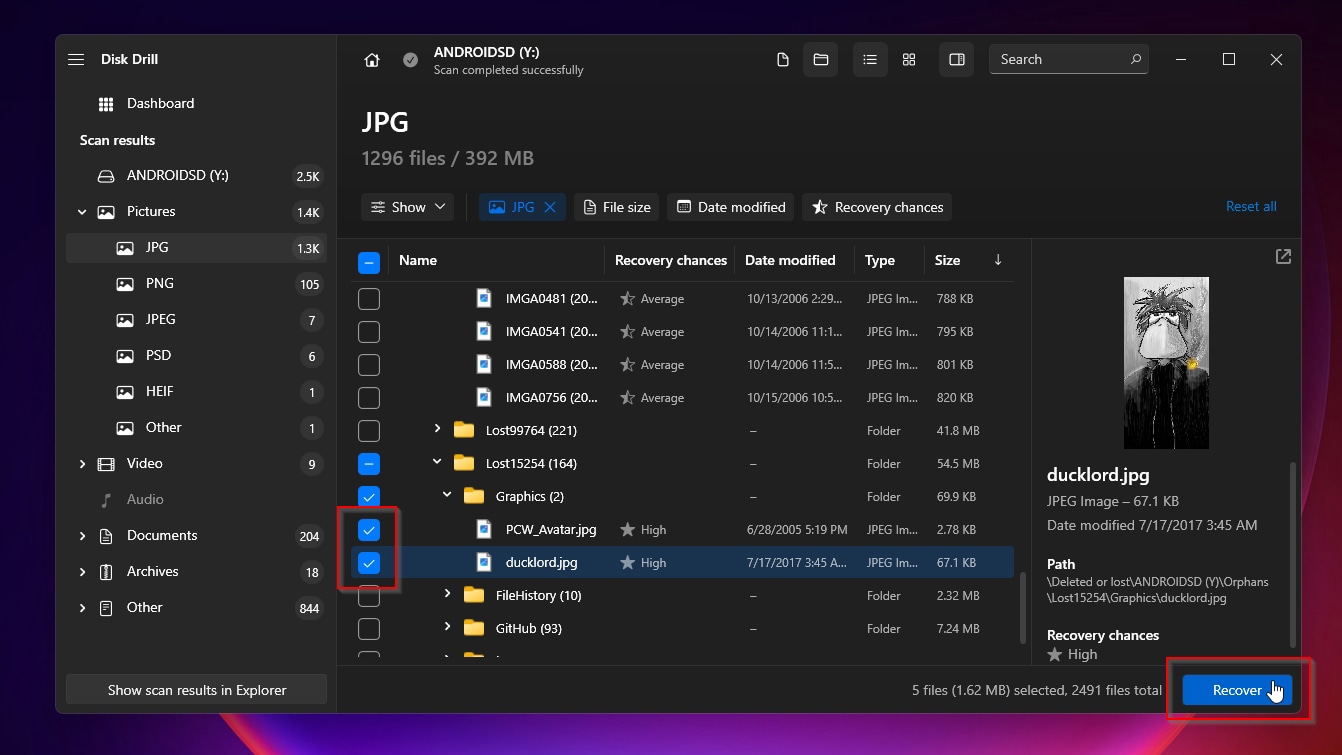Click the scan completed checkmark status icon
This screenshot has height=755, width=1342.
coord(410,60)
